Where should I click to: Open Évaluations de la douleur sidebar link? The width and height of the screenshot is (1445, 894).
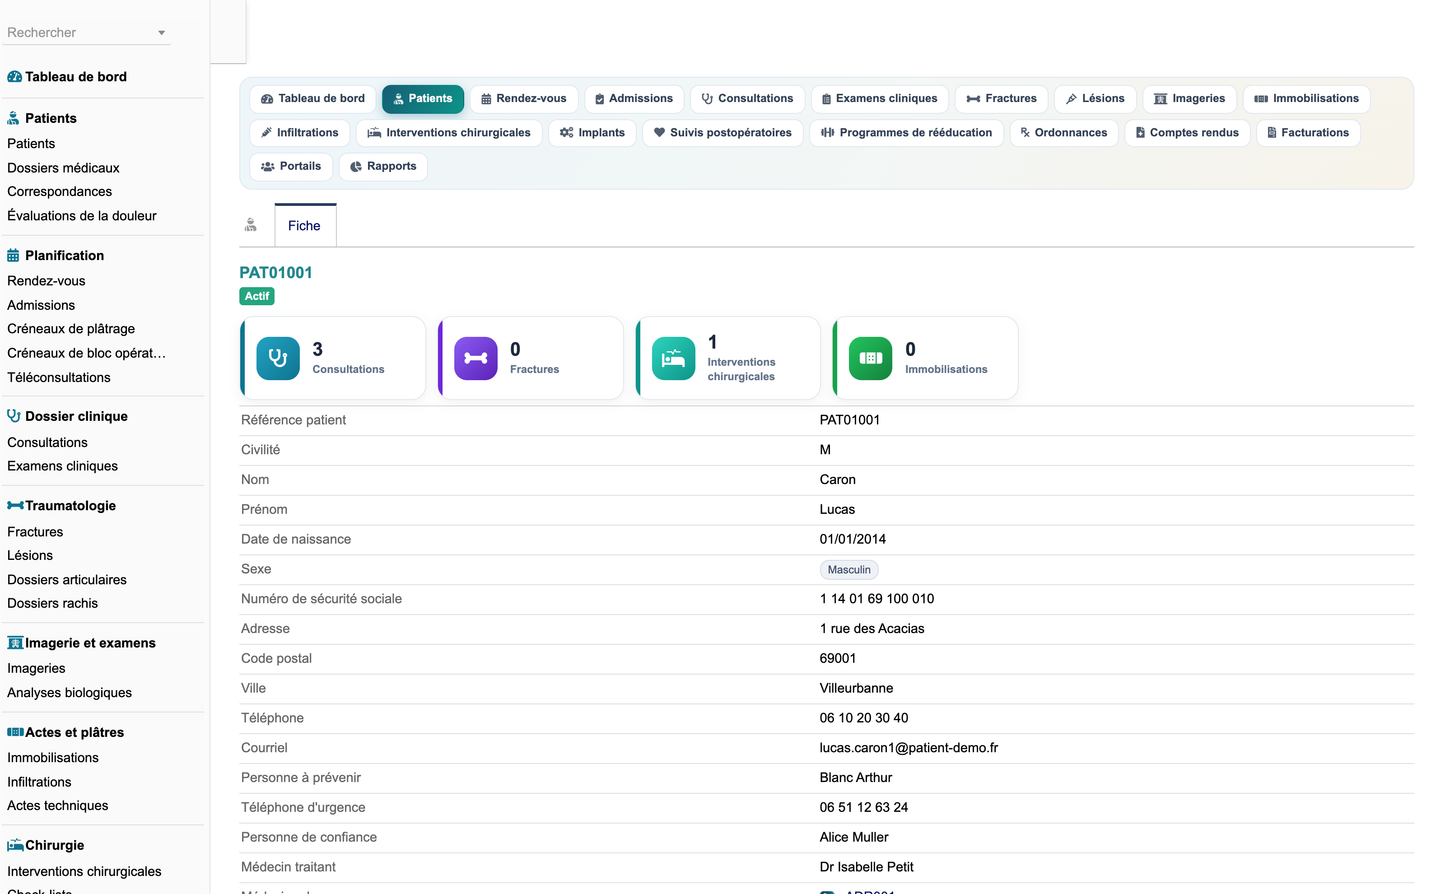[x=82, y=216]
